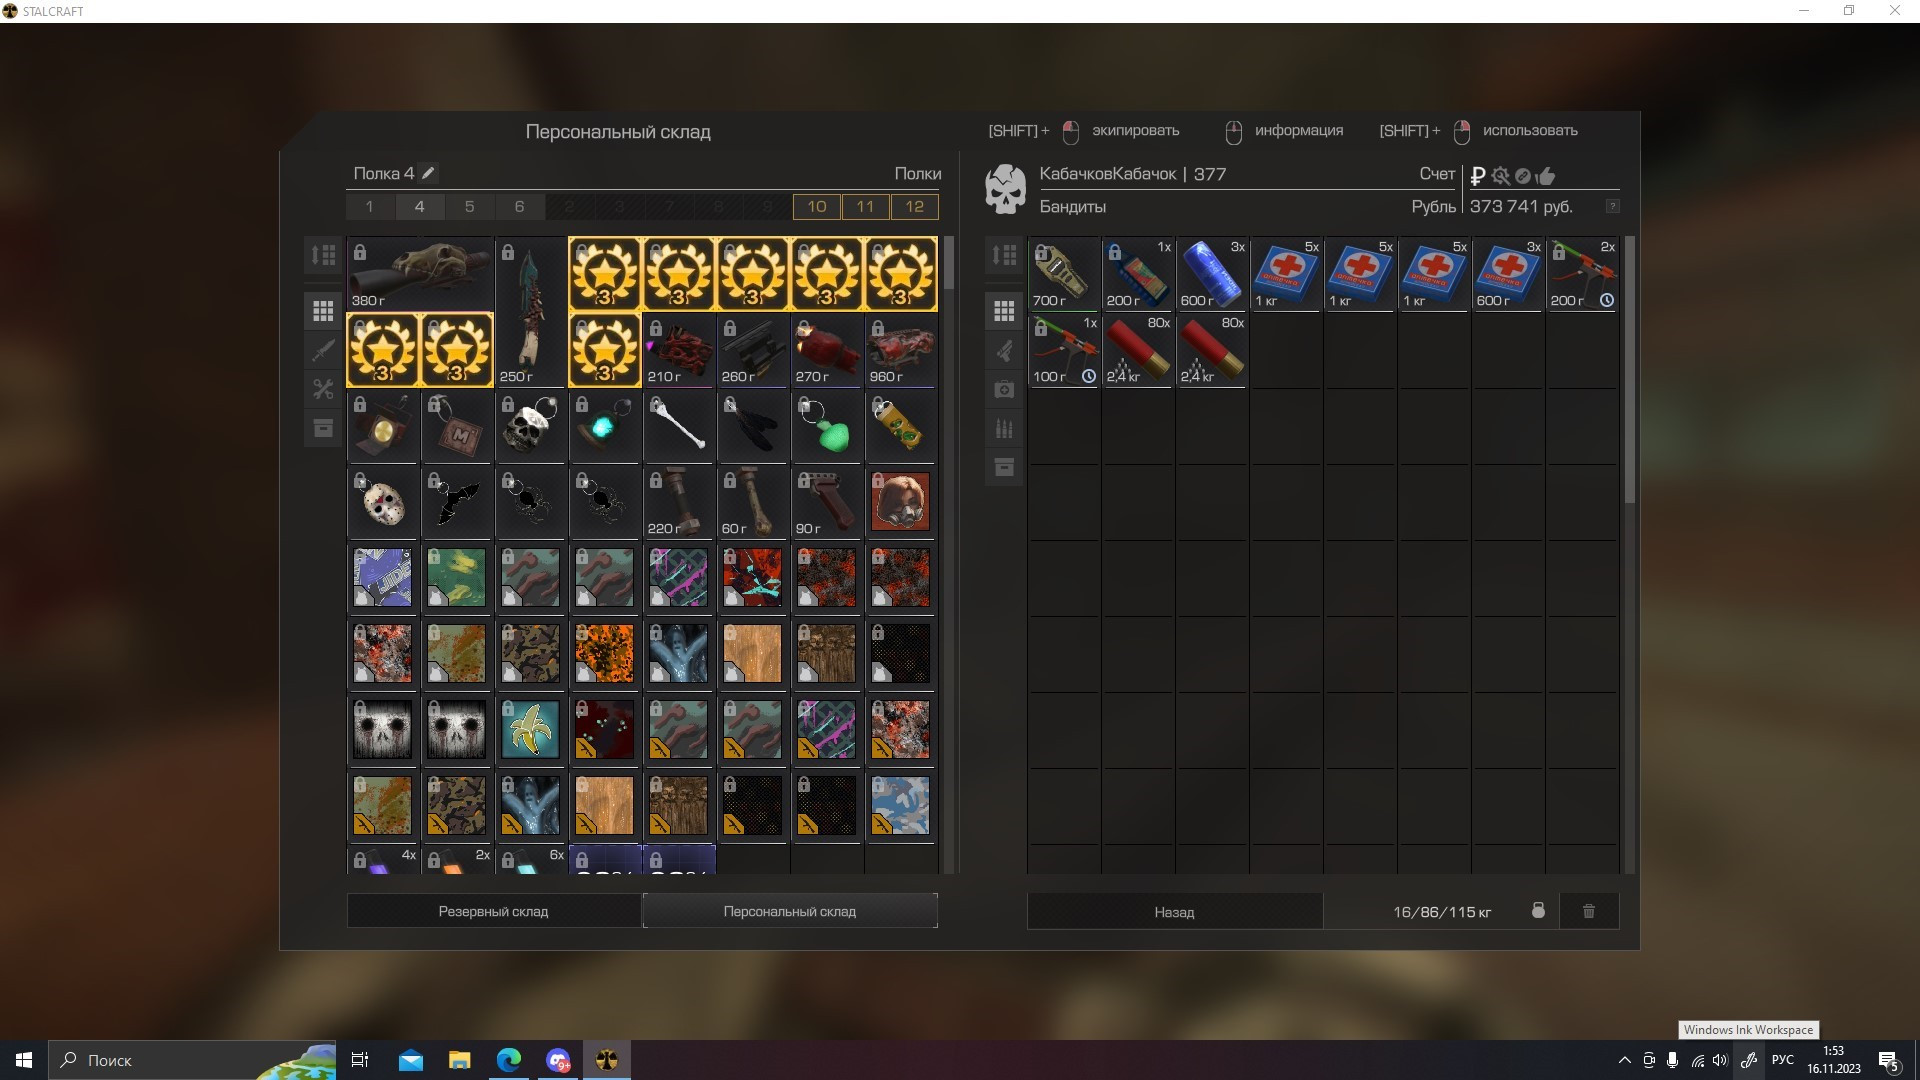Screen dimensions: 1920x1080
Task: Show hidden system tray icons chevron
Action: click(1623, 1060)
